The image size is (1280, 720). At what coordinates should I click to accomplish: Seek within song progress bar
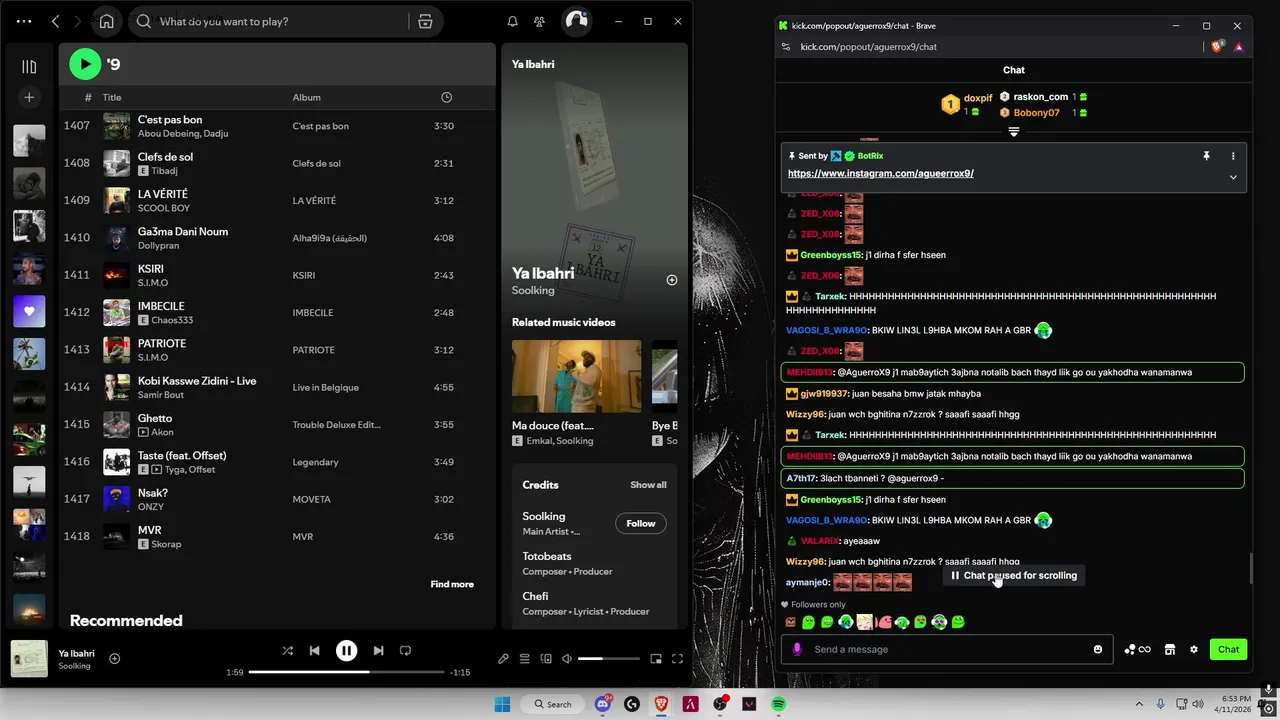[x=345, y=672]
